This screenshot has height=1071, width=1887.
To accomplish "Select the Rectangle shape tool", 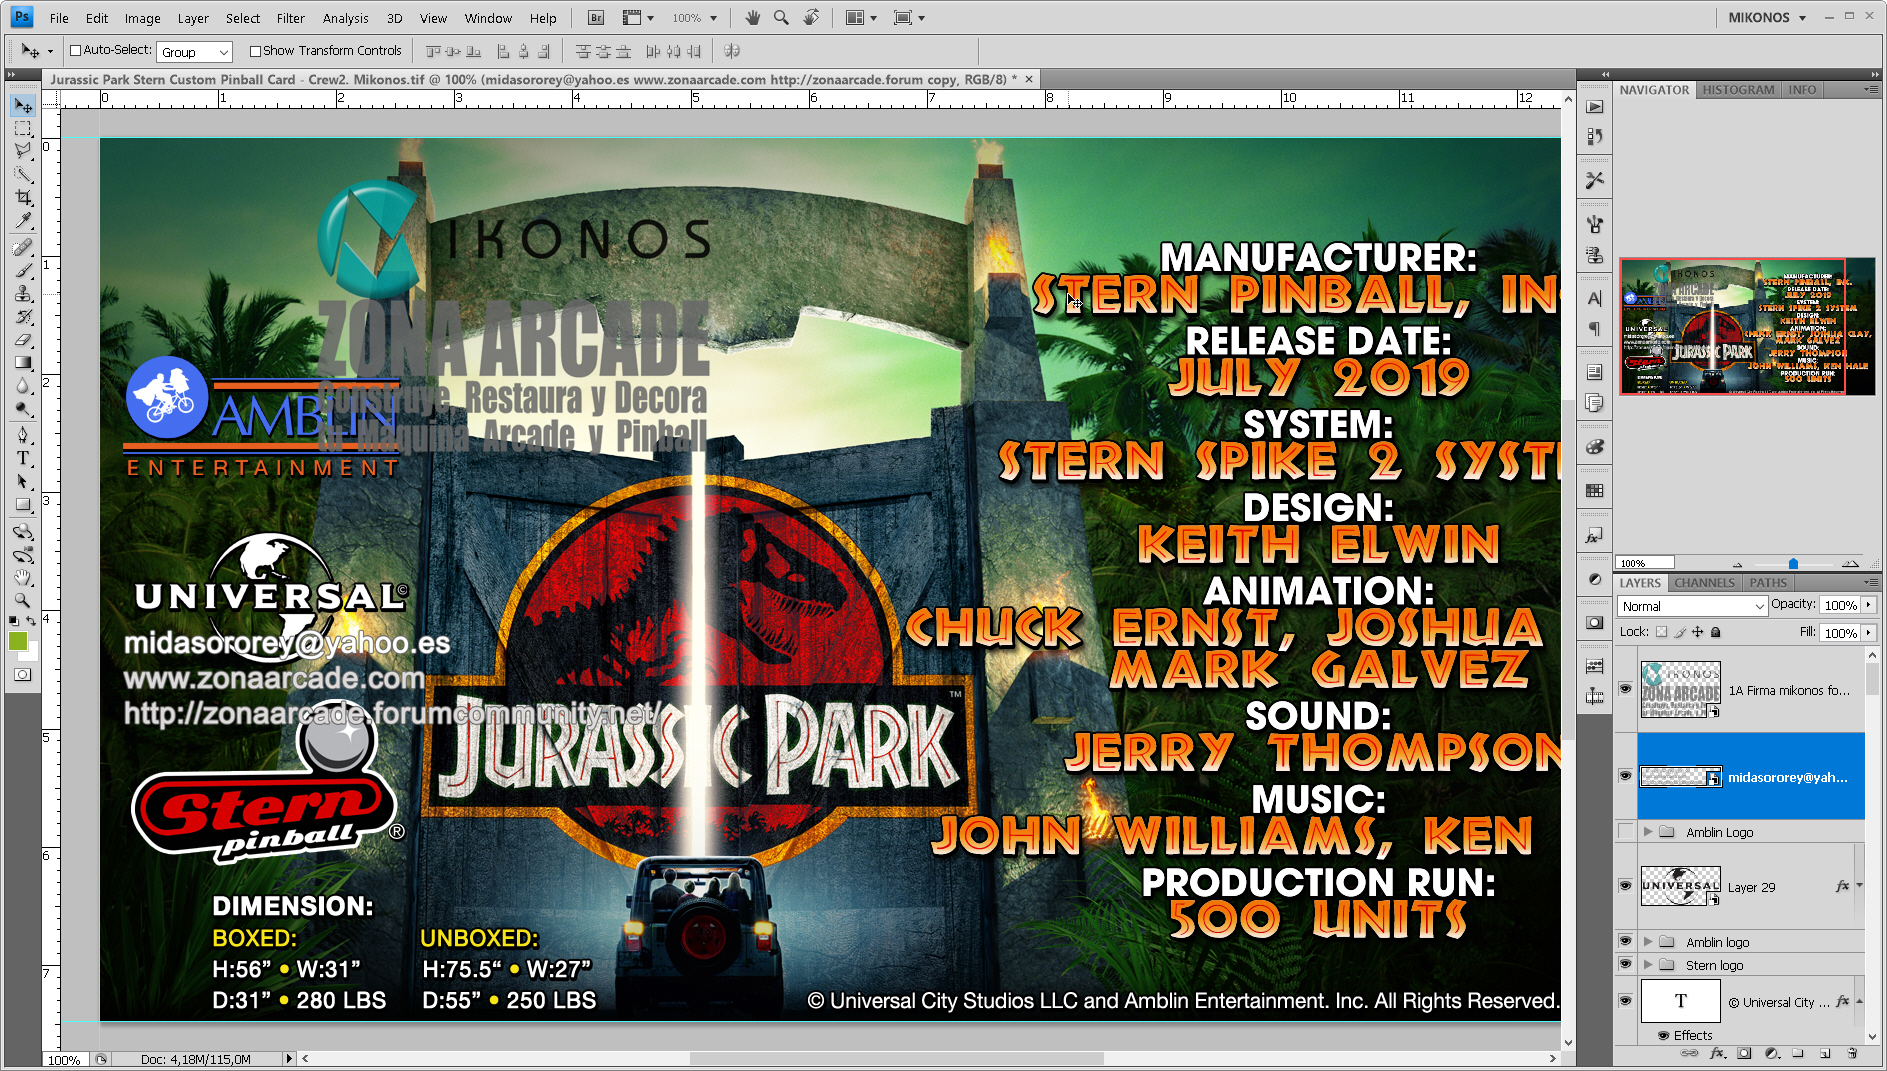I will pos(23,504).
